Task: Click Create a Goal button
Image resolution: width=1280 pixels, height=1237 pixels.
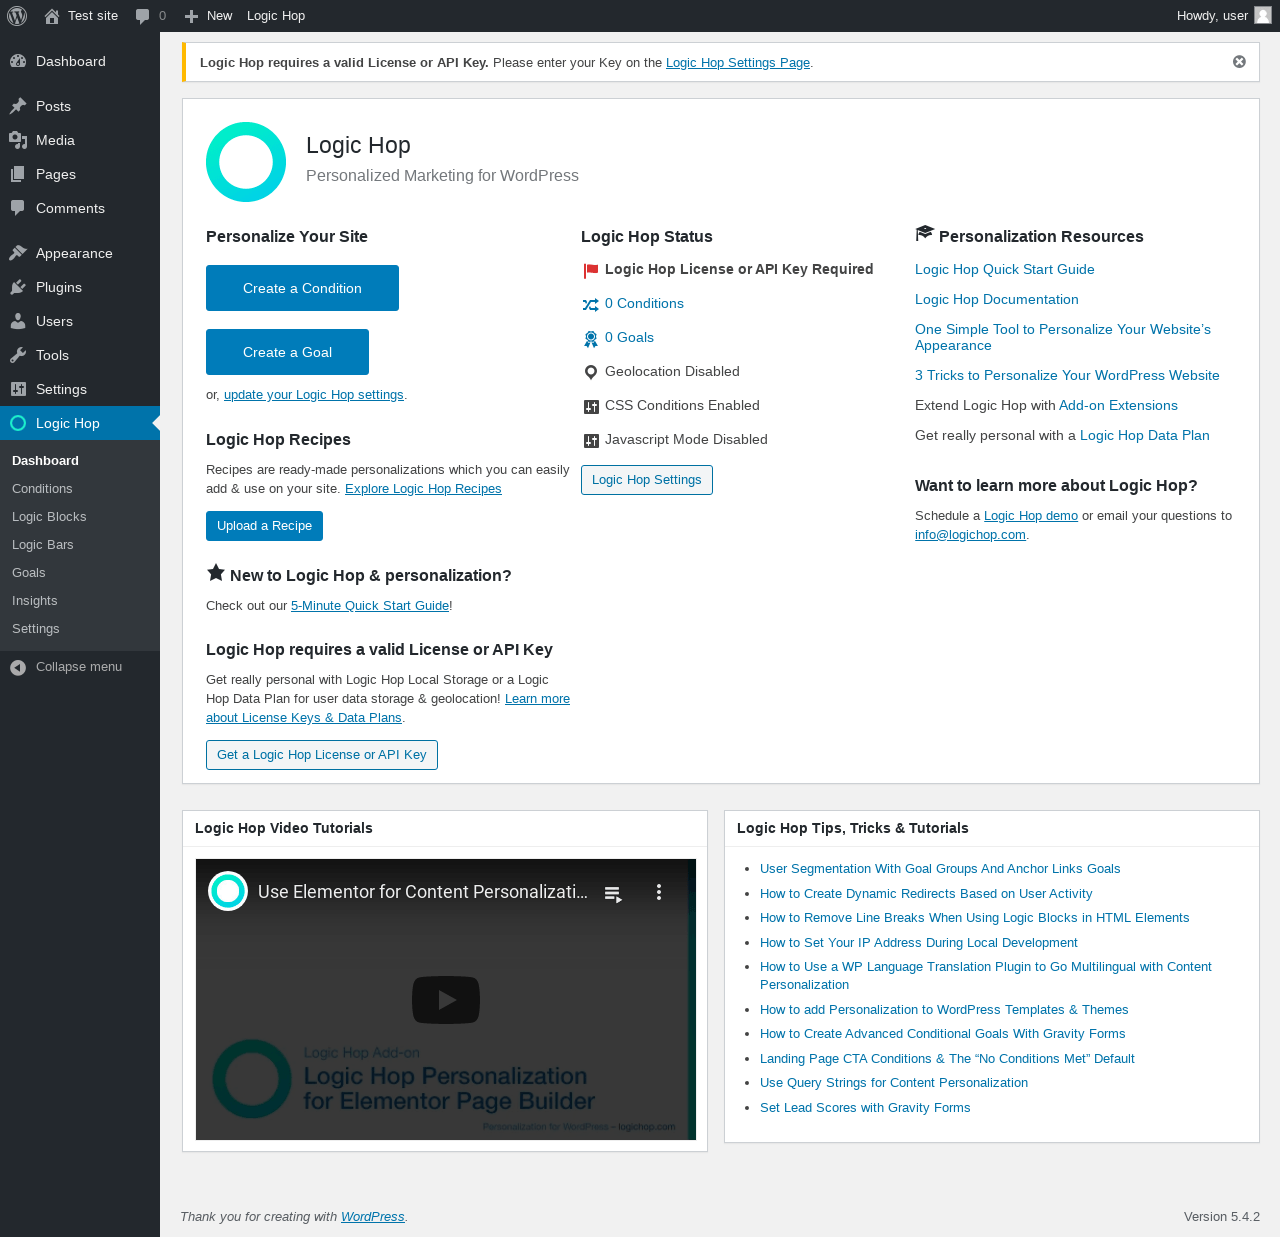Action: coord(287,352)
